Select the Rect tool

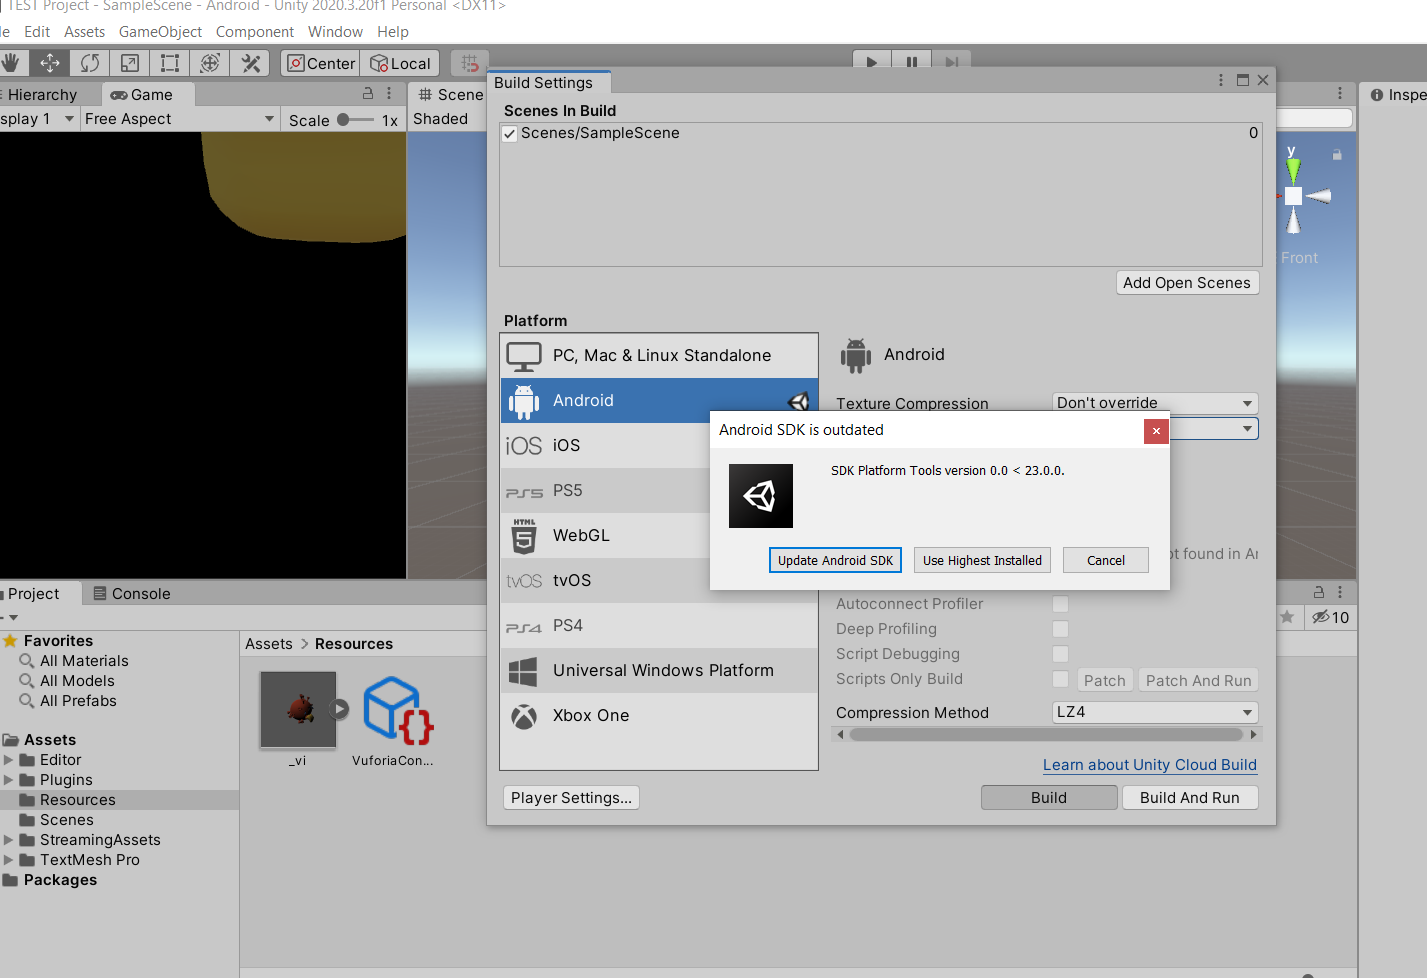click(170, 63)
